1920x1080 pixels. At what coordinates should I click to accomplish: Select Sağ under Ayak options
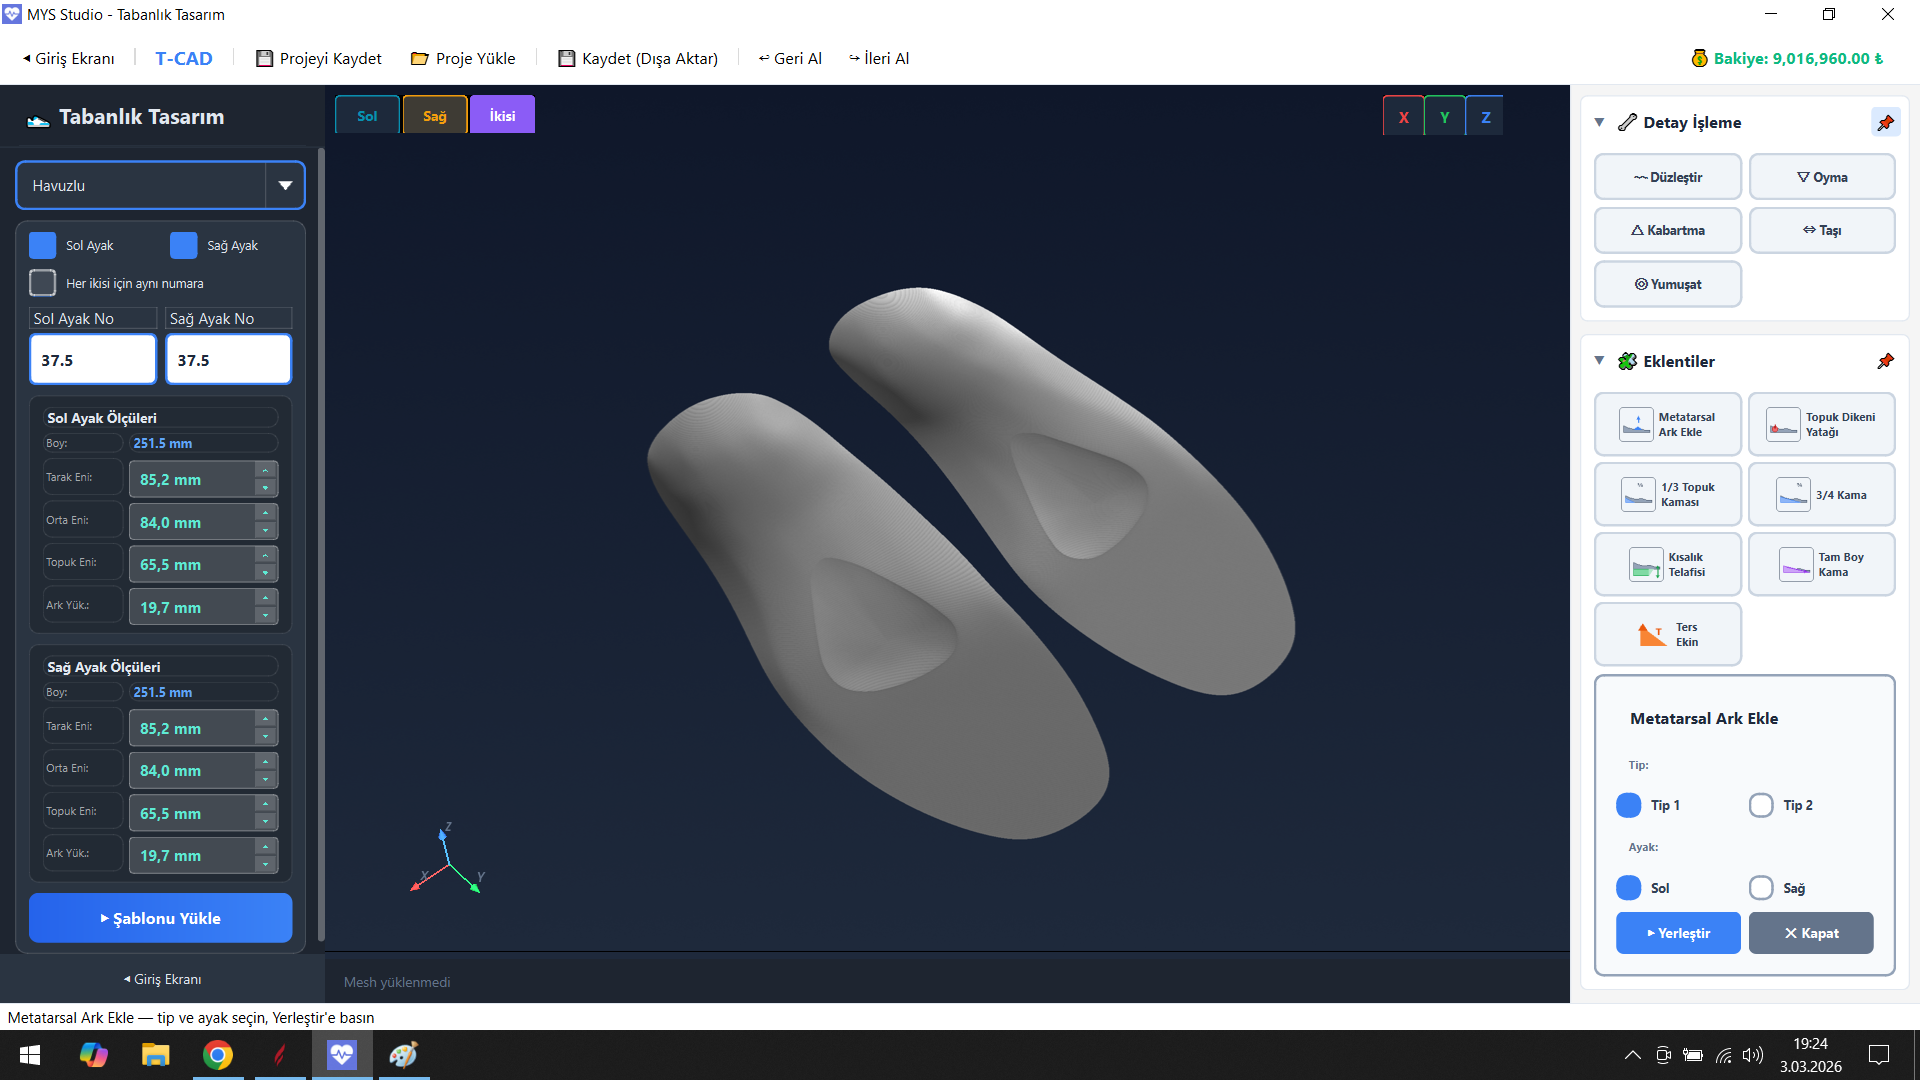[1761, 887]
